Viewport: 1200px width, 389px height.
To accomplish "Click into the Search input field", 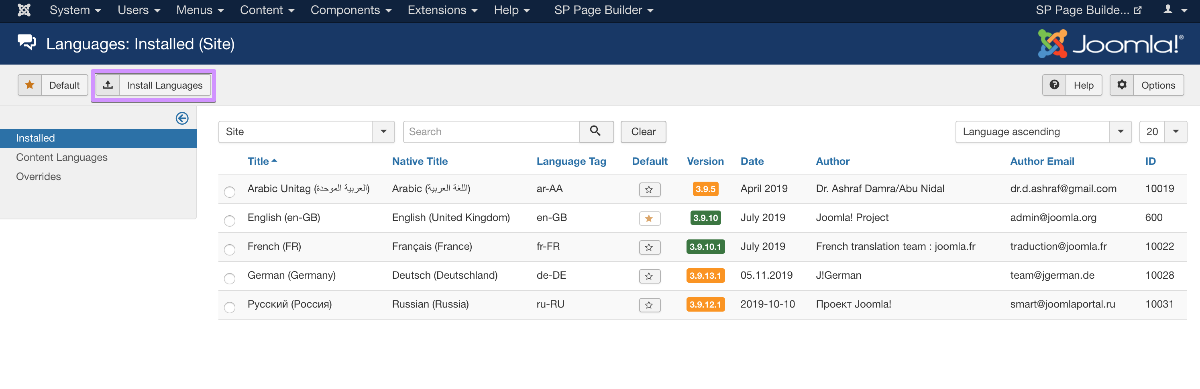I will (x=491, y=131).
